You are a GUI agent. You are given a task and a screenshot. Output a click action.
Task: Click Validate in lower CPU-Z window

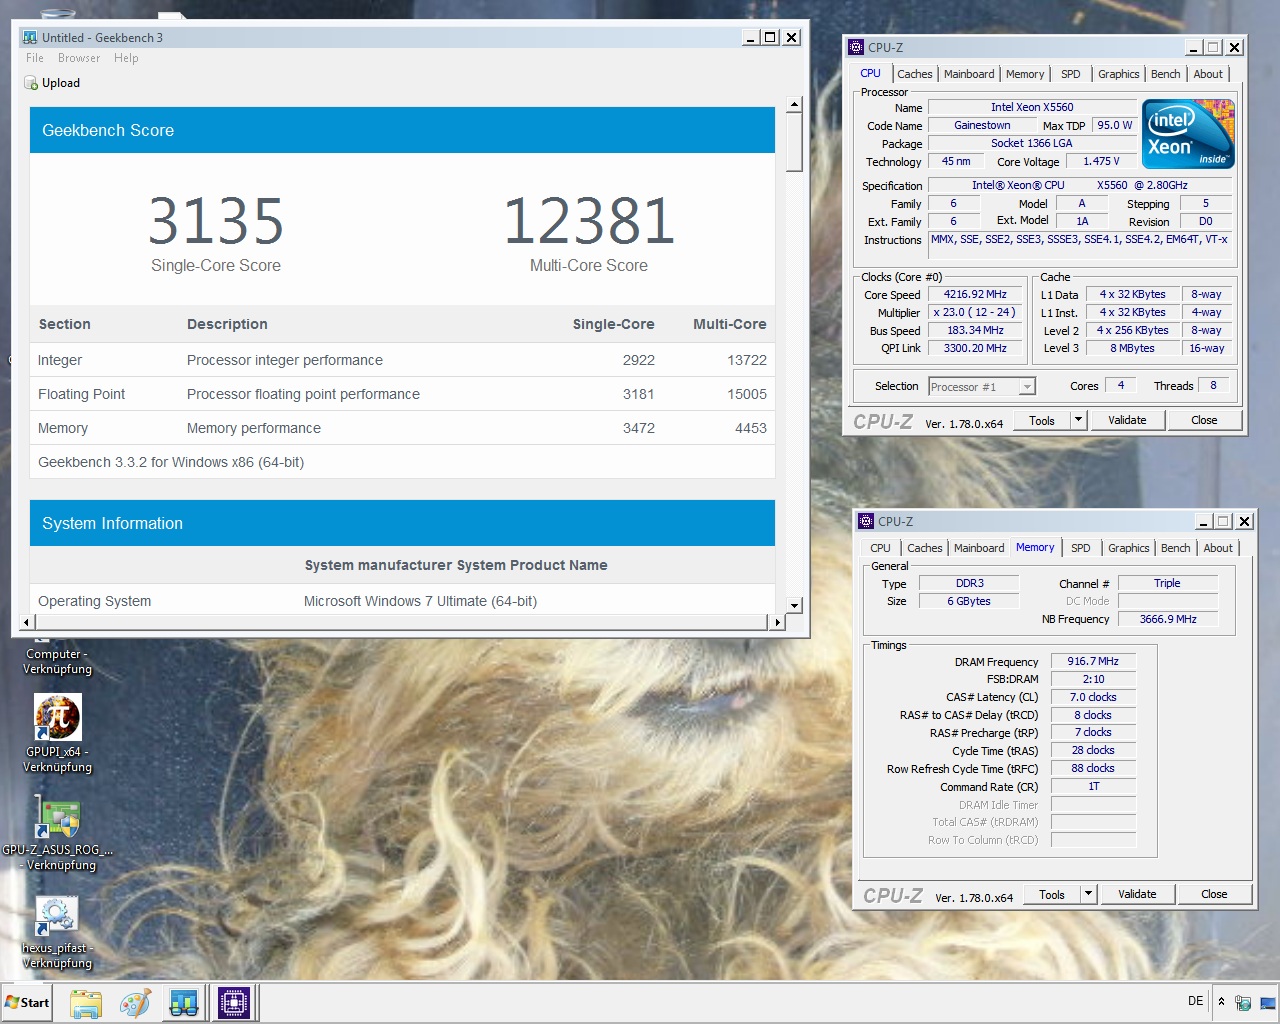pyautogui.click(x=1137, y=894)
